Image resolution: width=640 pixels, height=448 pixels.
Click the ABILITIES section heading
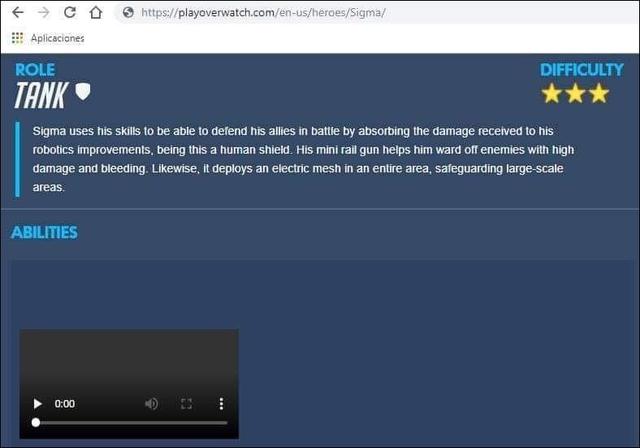click(x=44, y=233)
